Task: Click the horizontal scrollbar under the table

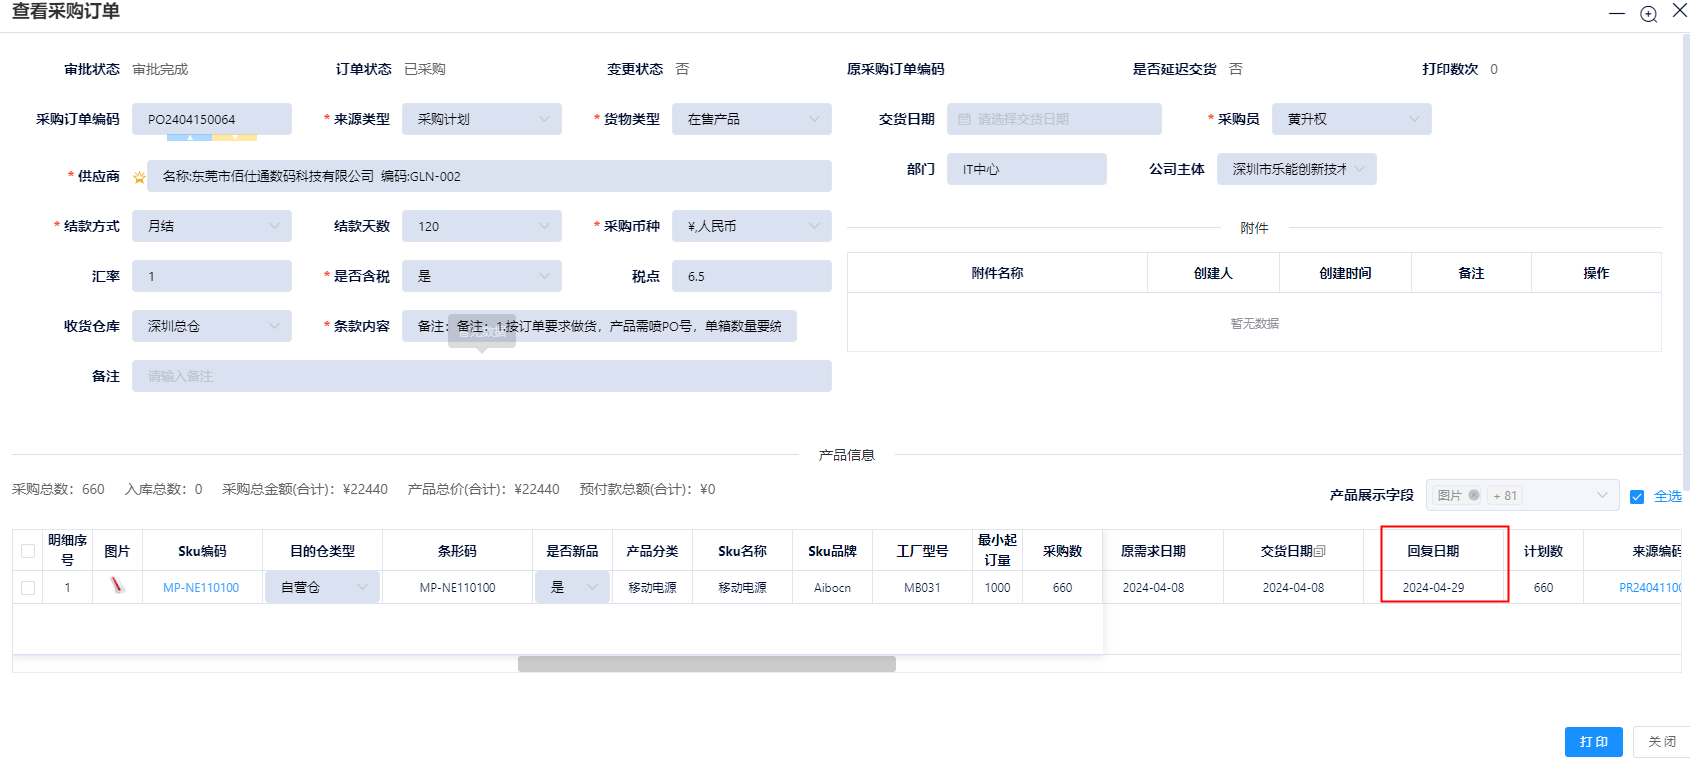Action: click(706, 664)
